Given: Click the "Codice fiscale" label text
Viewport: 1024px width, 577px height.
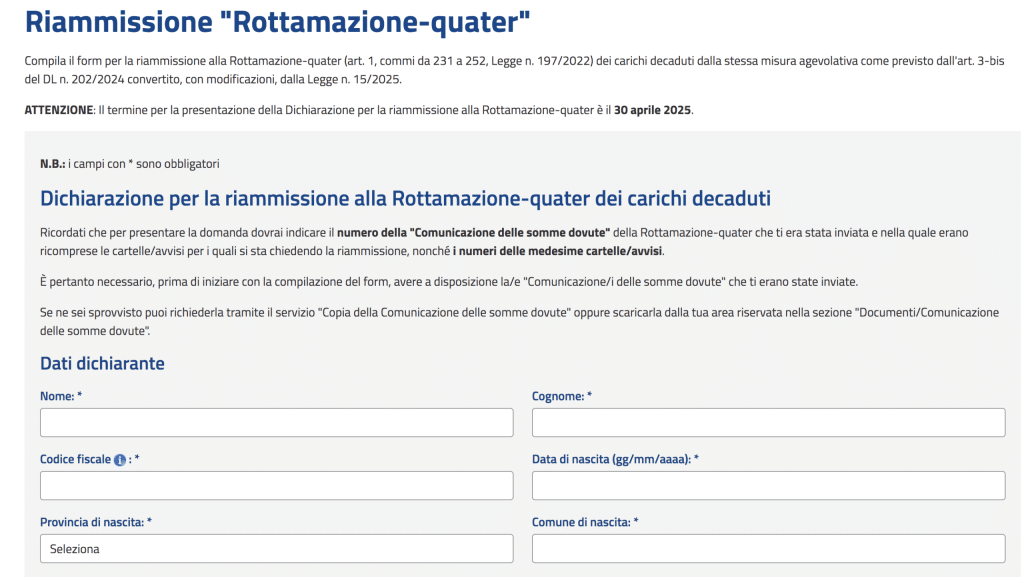Looking at the screenshot, I should (x=75, y=460).
